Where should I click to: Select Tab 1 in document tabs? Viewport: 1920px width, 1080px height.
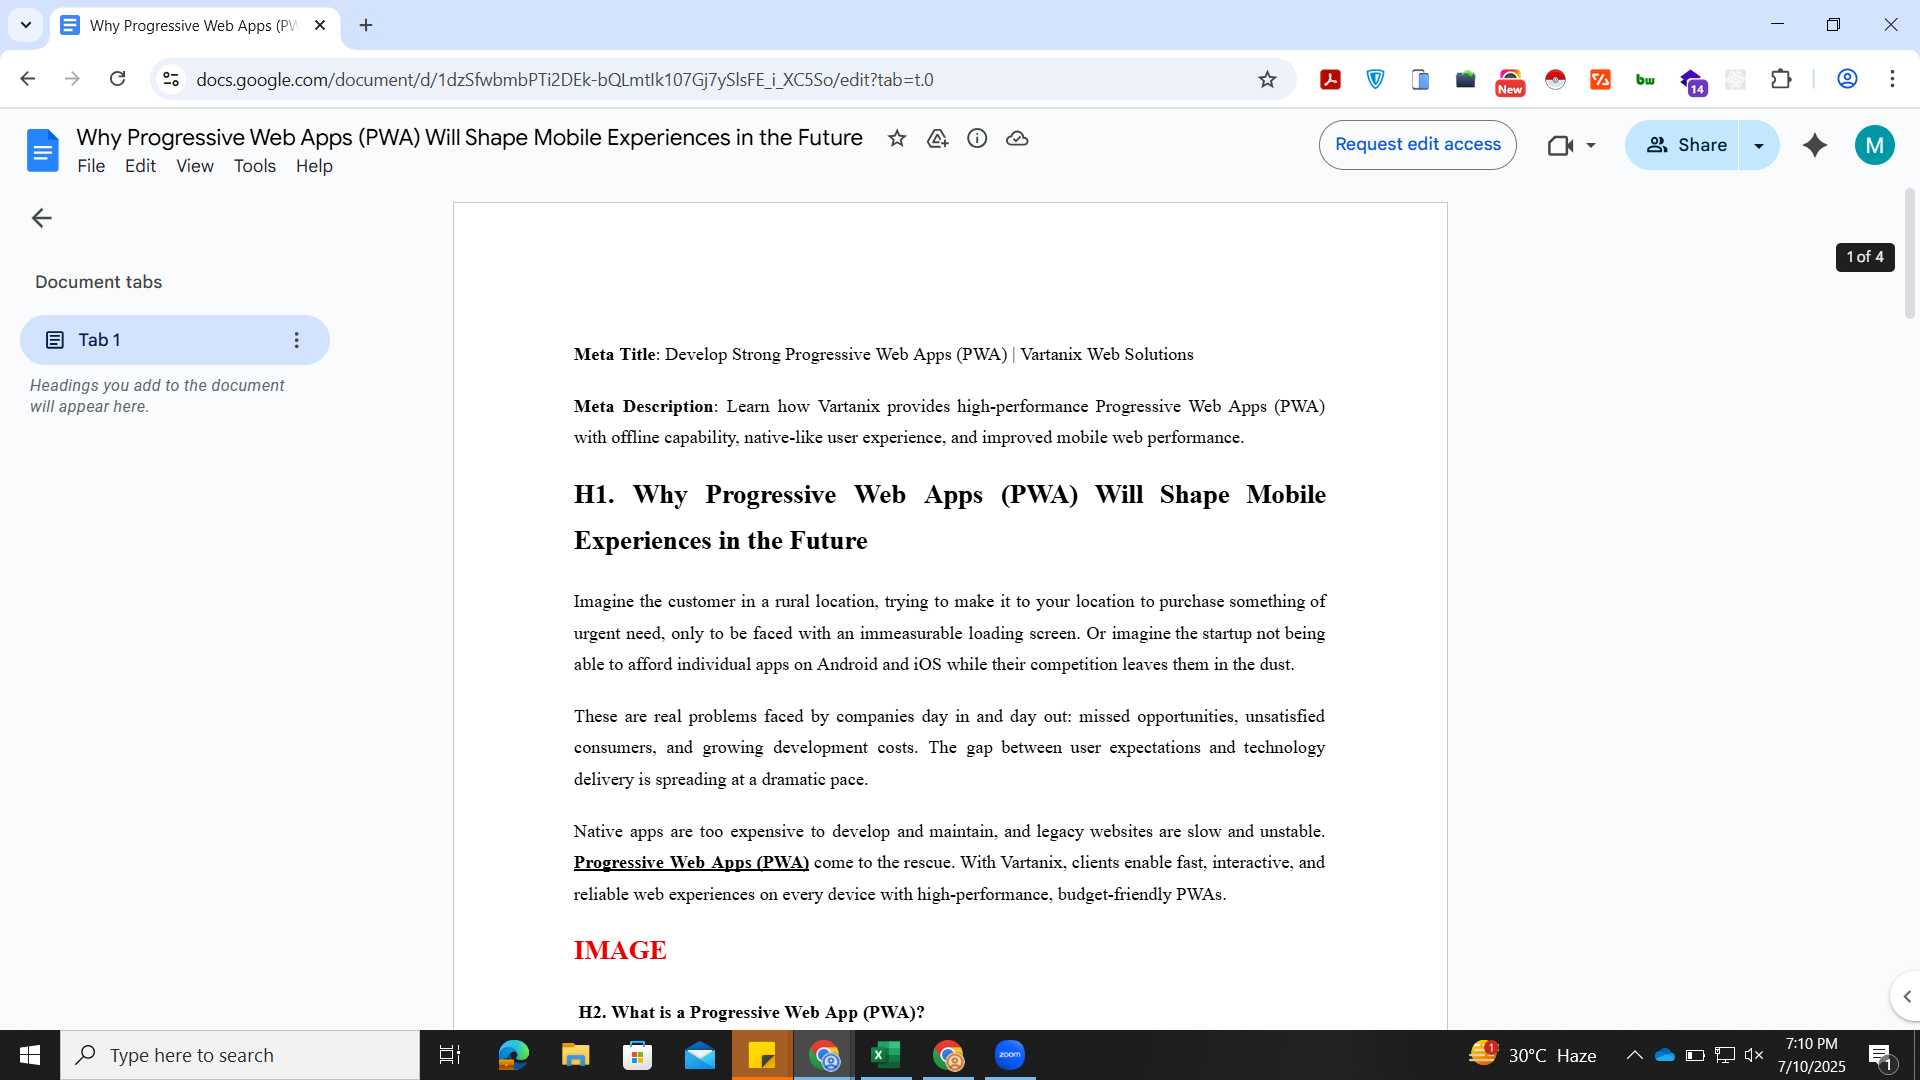pos(174,341)
